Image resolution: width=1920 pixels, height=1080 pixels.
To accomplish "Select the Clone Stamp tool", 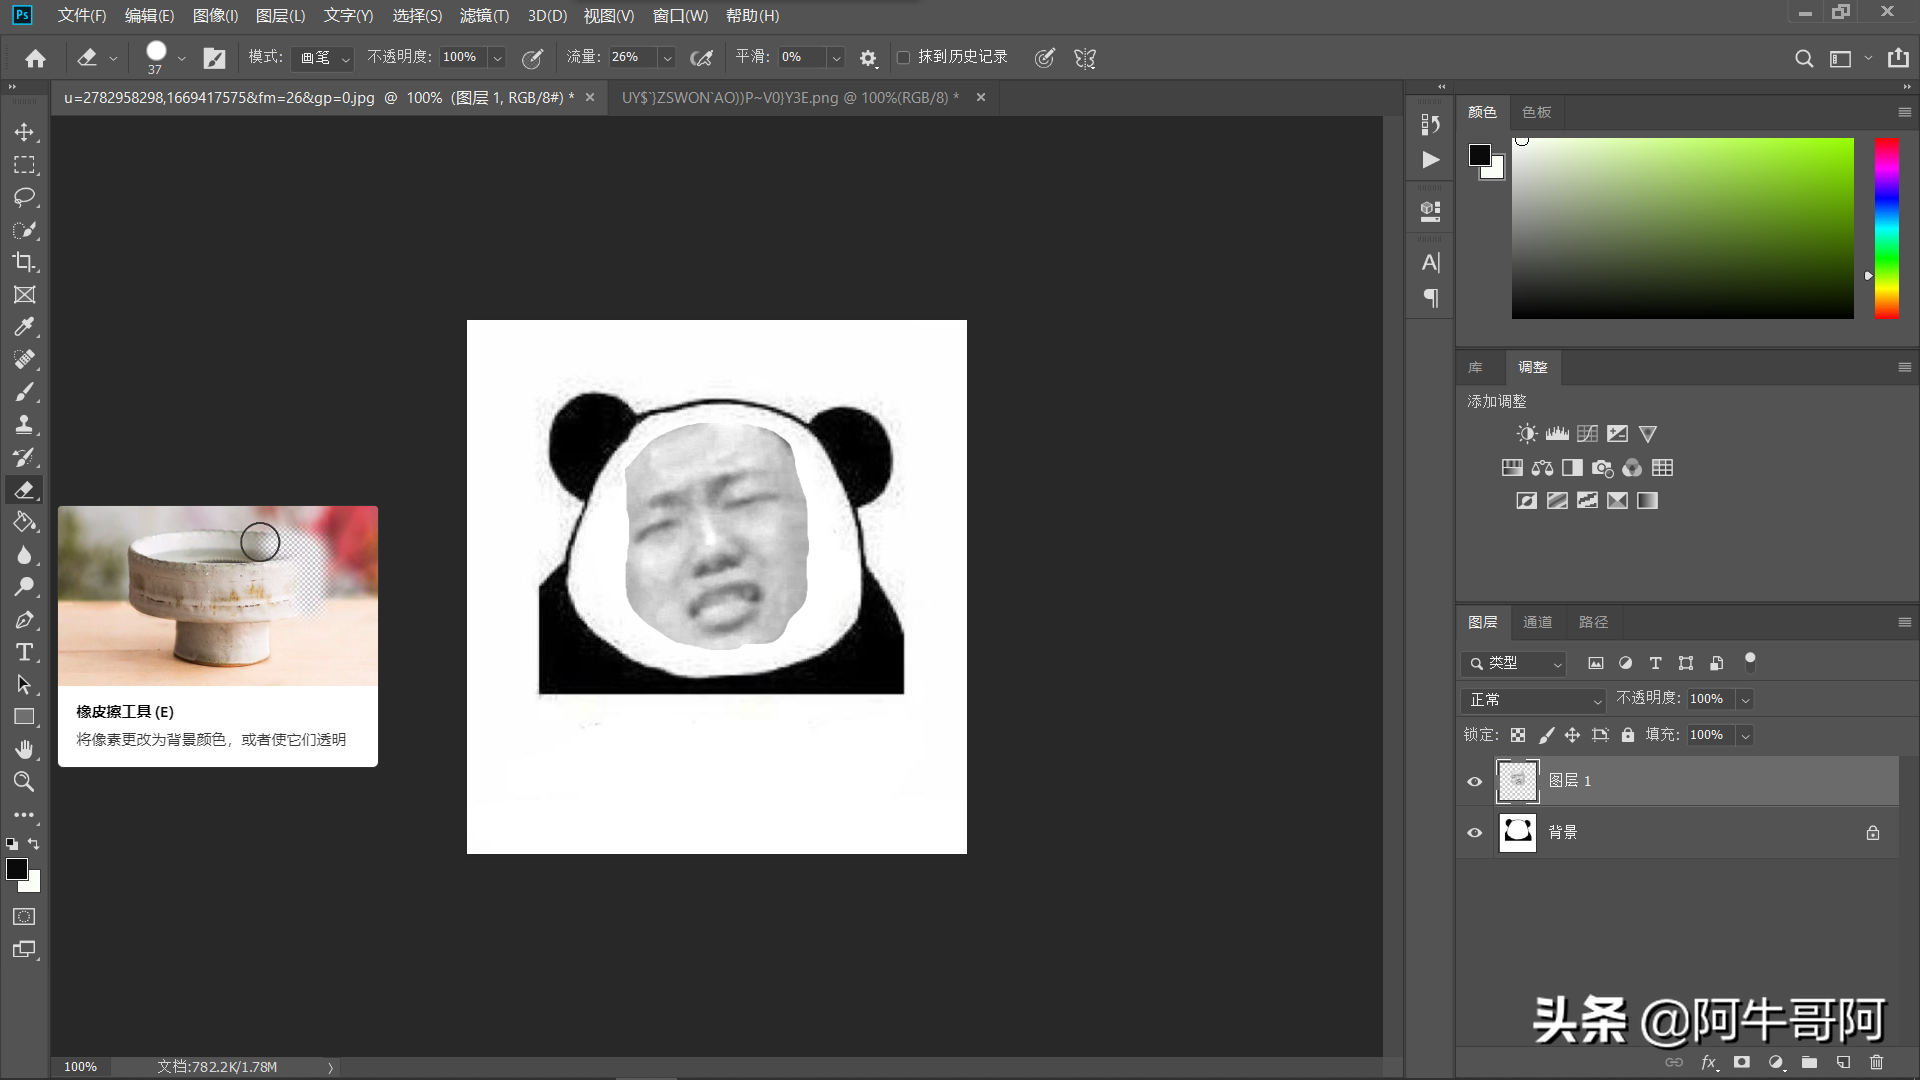I will (x=24, y=424).
